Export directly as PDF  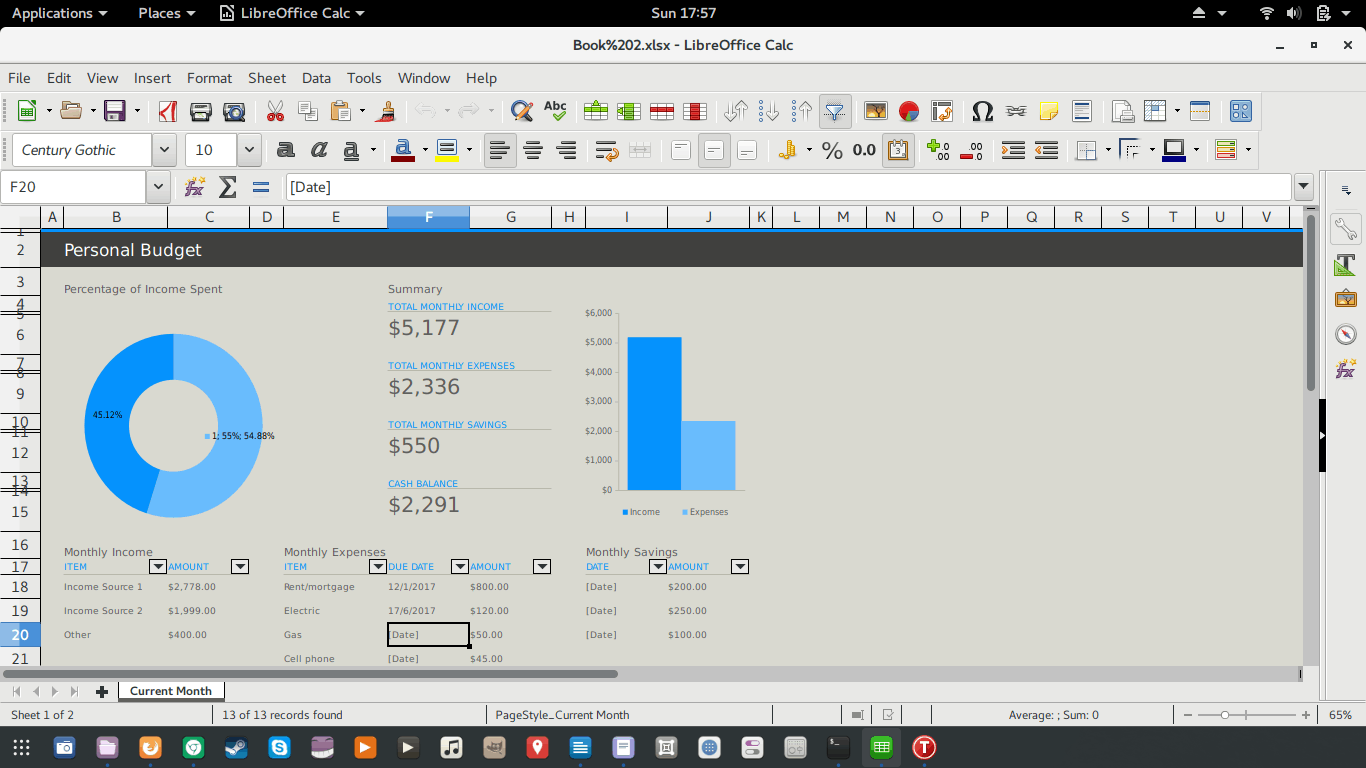click(x=168, y=111)
